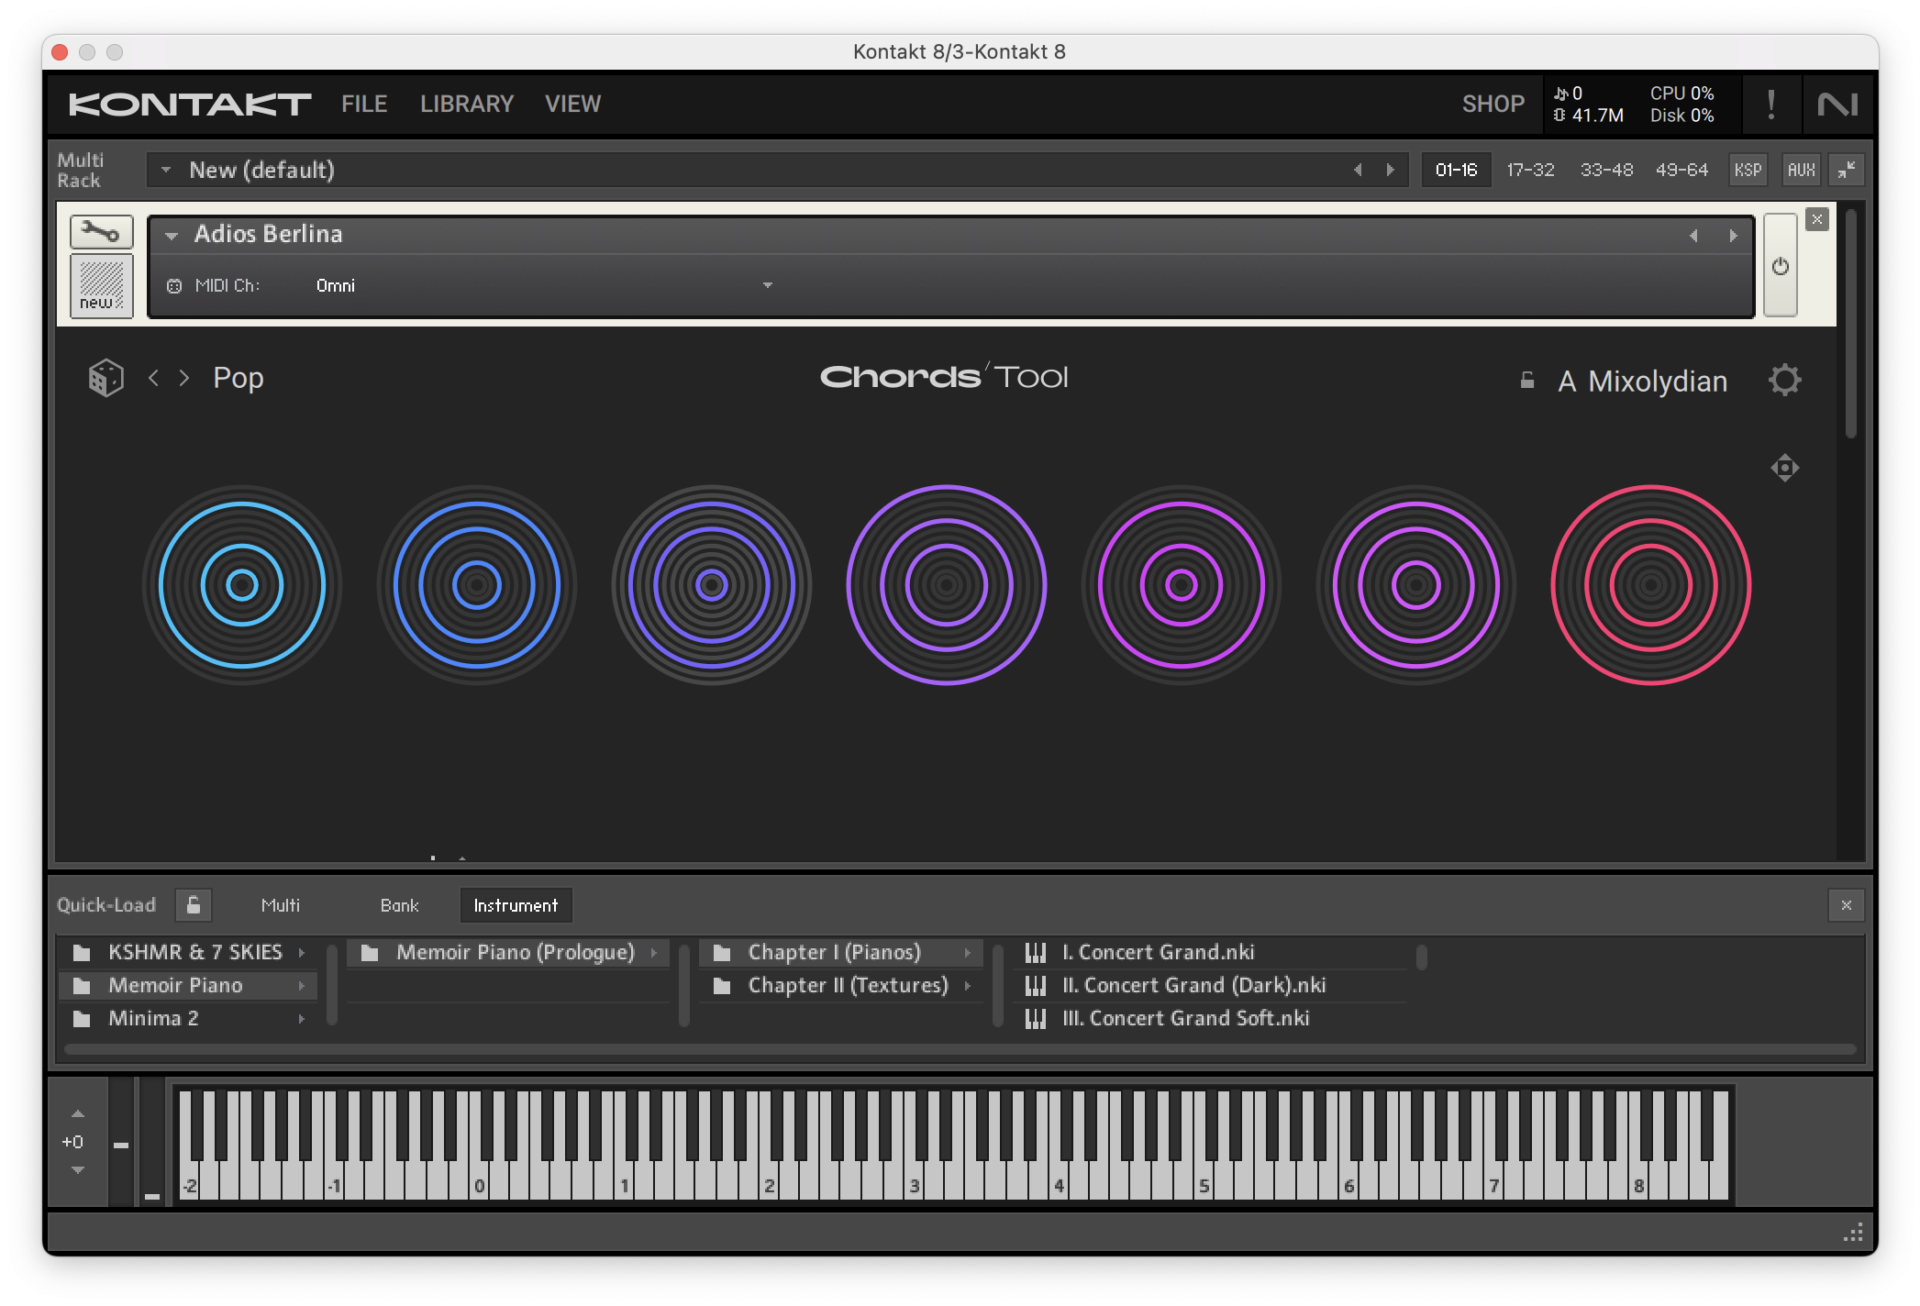1920x1306 pixels.
Task: Select the blue second chord pad
Action: (x=477, y=585)
